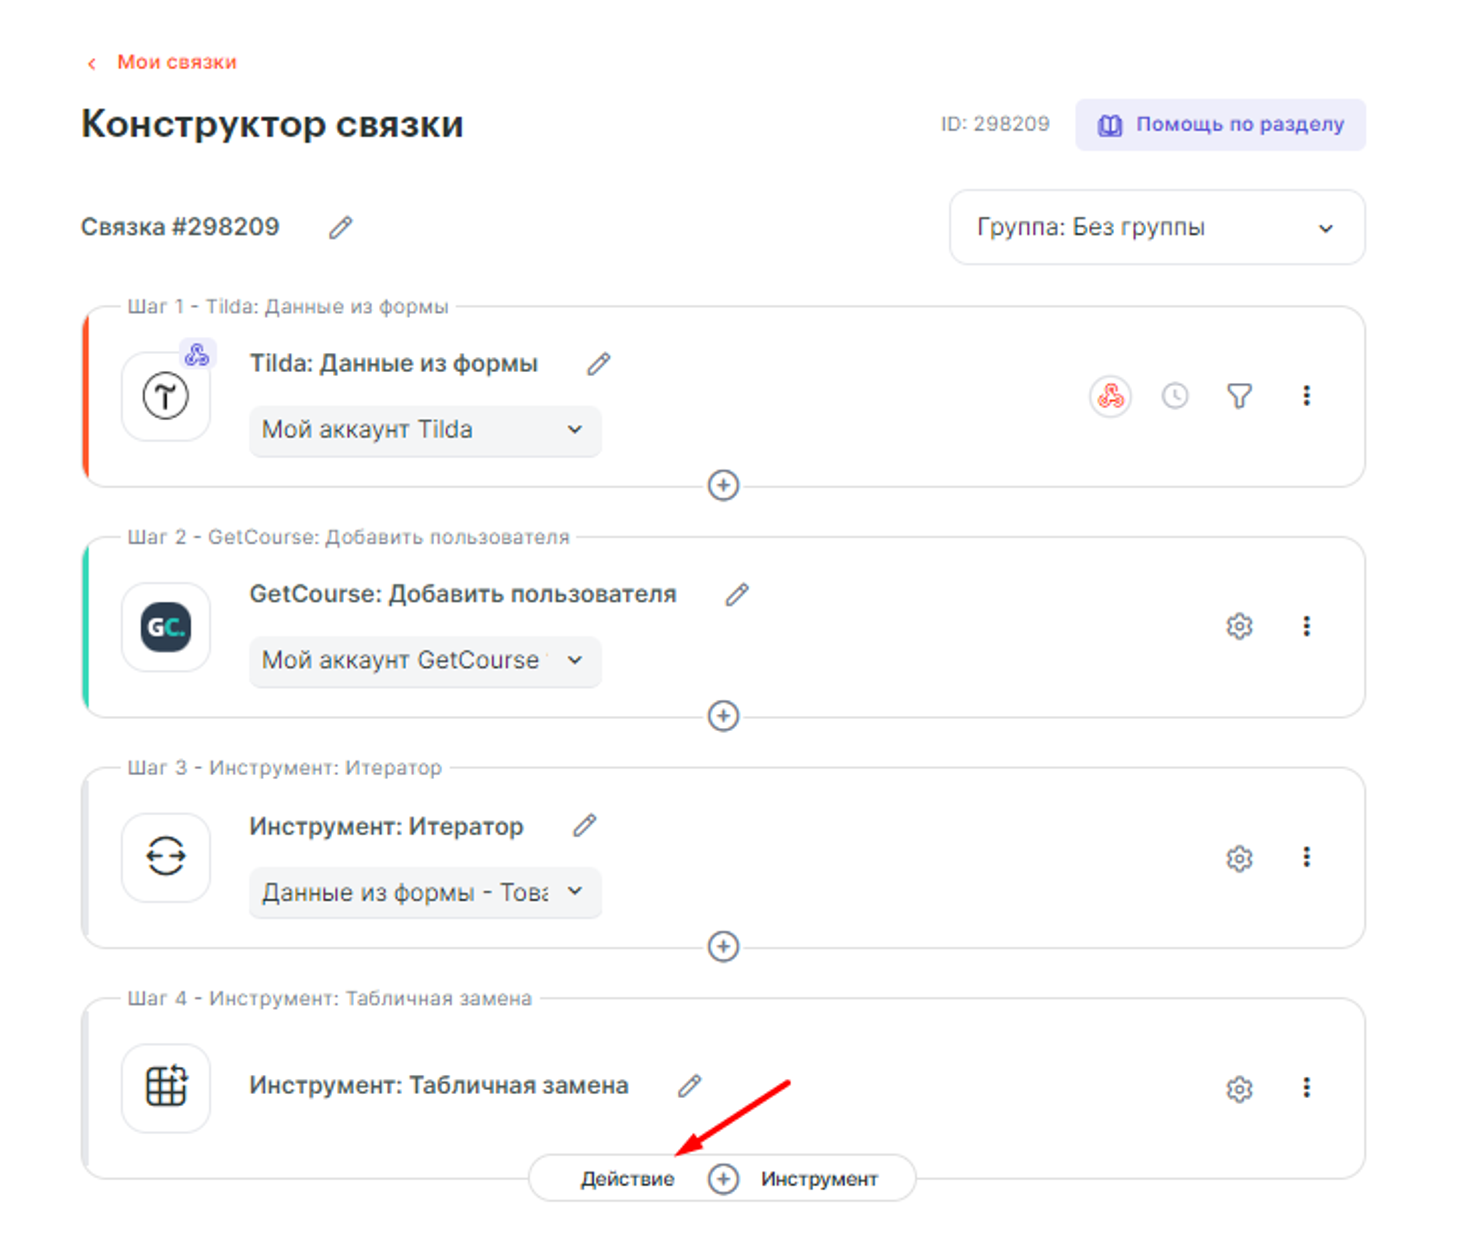Open three-dot menu for Tilda step
Viewport: 1460px width, 1235px height.
pos(1306,396)
